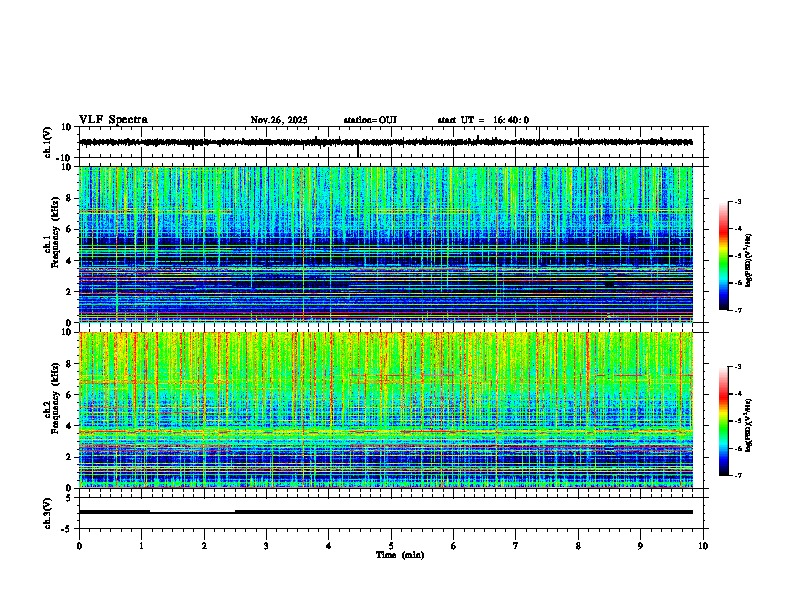Click time-axis tick label "9"
This screenshot has width=792, height=612.
tap(640, 546)
